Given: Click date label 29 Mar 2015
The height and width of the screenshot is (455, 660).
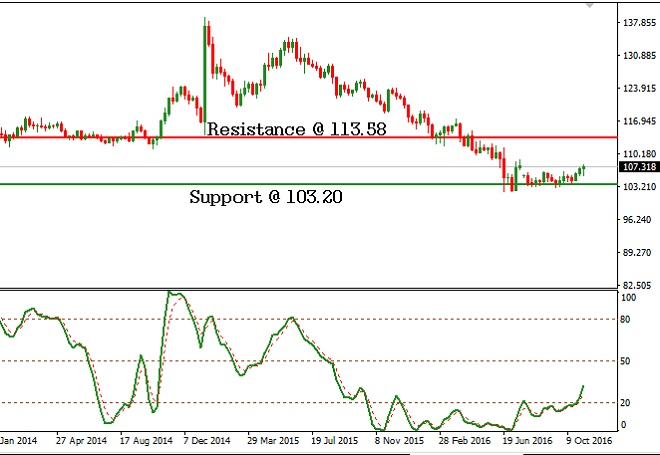Looking at the screenshot, I should (x=273, y=441).
